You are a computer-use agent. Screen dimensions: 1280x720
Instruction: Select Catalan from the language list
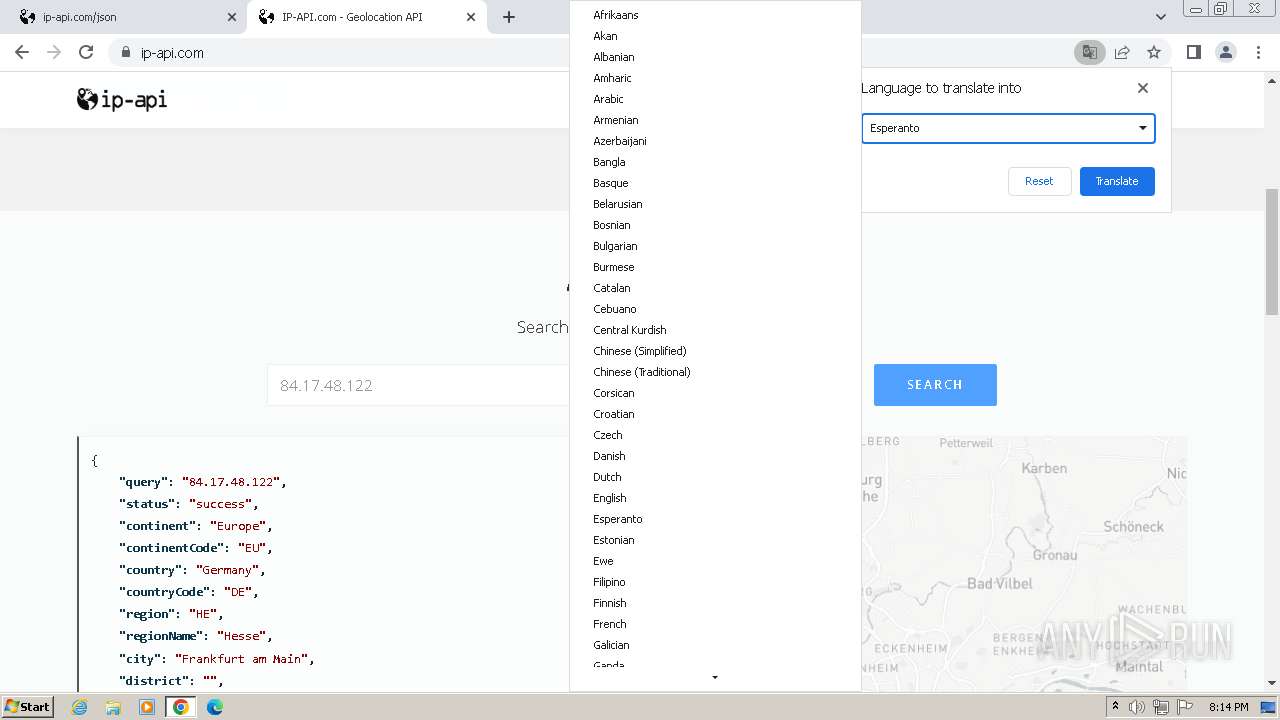click(x=715, y=288)
